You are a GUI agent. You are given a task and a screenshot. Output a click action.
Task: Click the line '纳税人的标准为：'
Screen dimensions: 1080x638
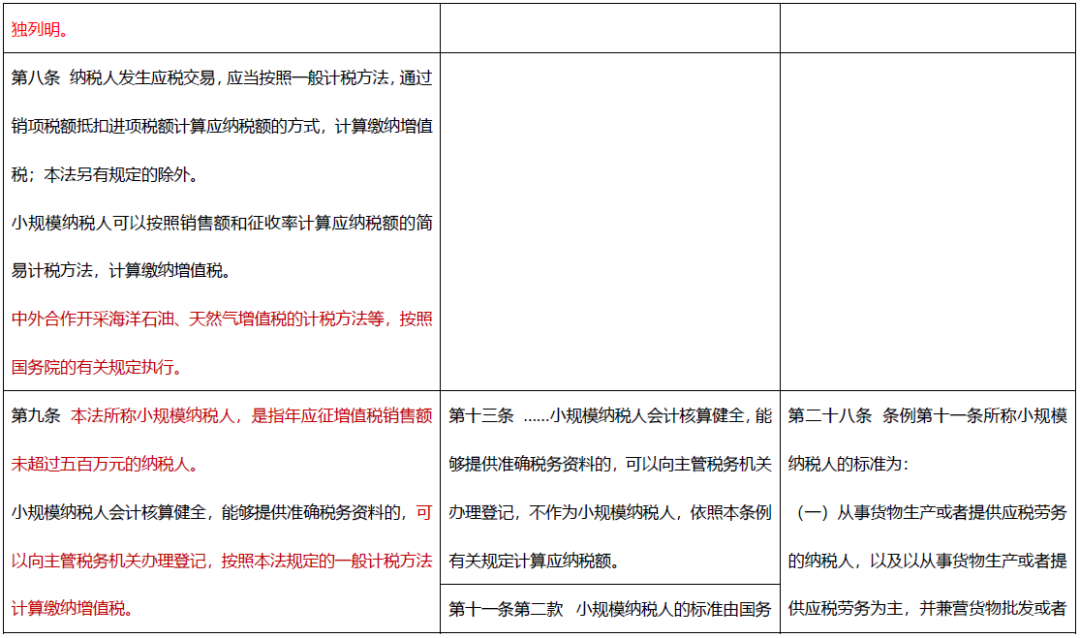coord(848,464)
